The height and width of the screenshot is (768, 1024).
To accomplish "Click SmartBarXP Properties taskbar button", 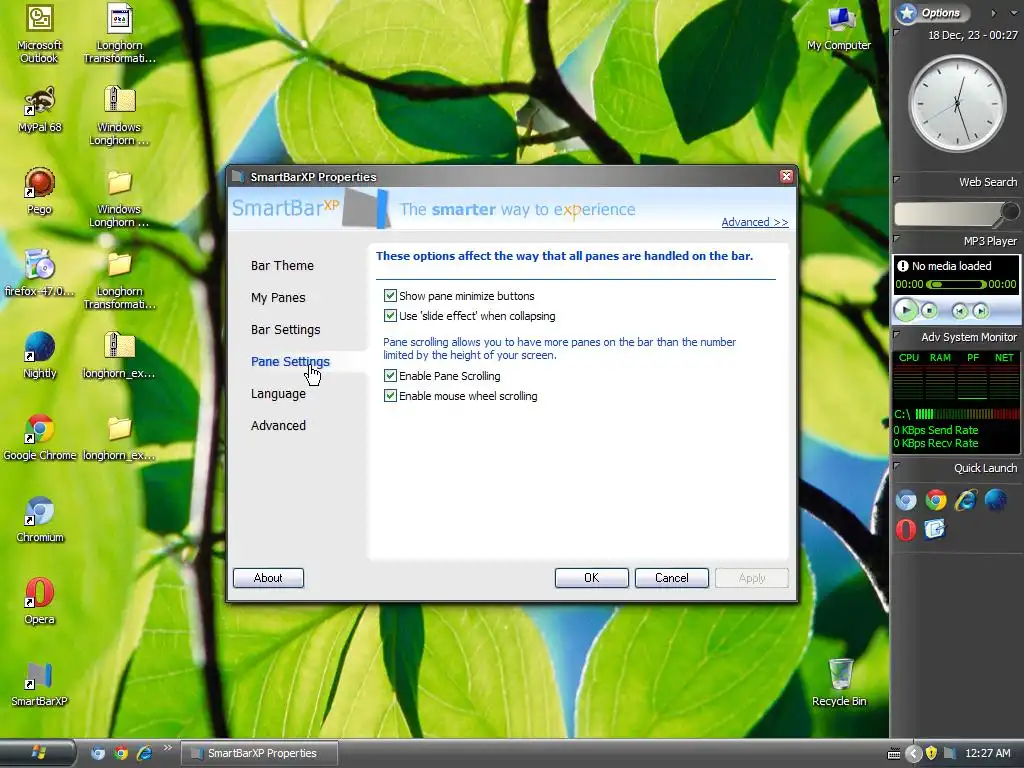I will coord(259,753).
